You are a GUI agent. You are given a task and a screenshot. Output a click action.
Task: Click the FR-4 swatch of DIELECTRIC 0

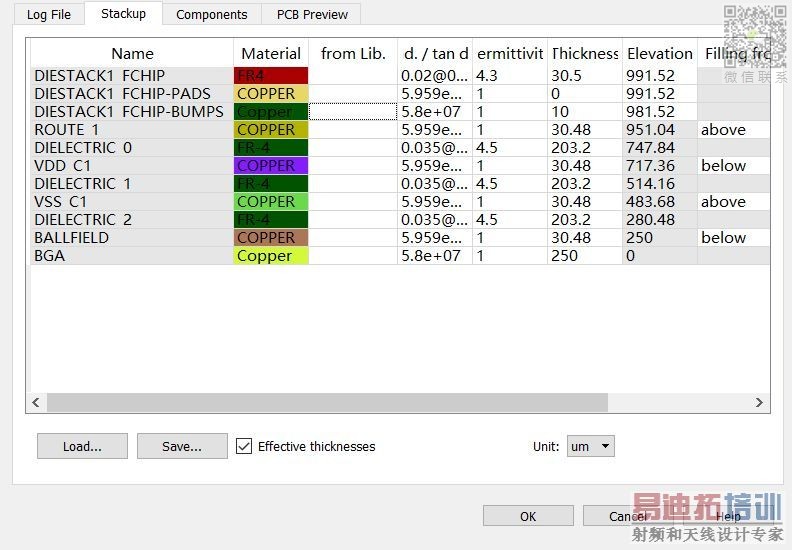[271, 147]
